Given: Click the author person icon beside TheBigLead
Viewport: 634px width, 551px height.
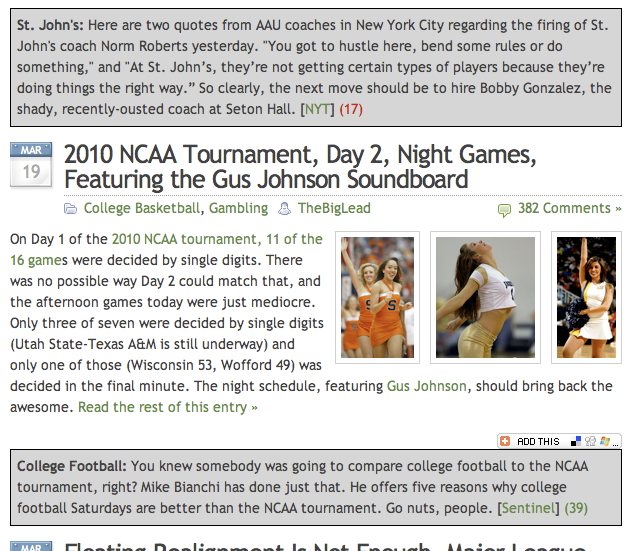Looking at the screenshot, I should point(285,209).
